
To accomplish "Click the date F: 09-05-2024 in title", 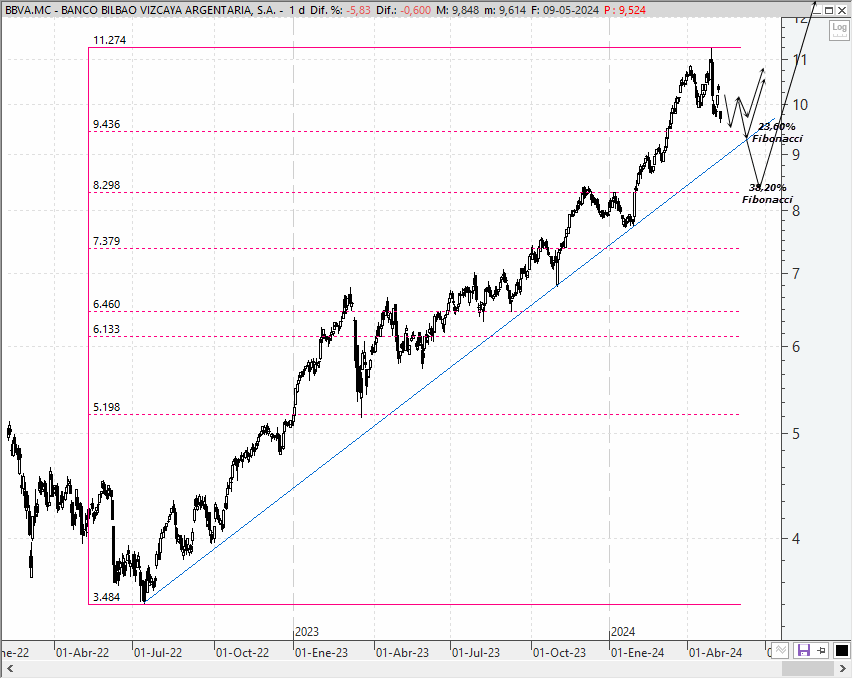I will tap(564, 10).
